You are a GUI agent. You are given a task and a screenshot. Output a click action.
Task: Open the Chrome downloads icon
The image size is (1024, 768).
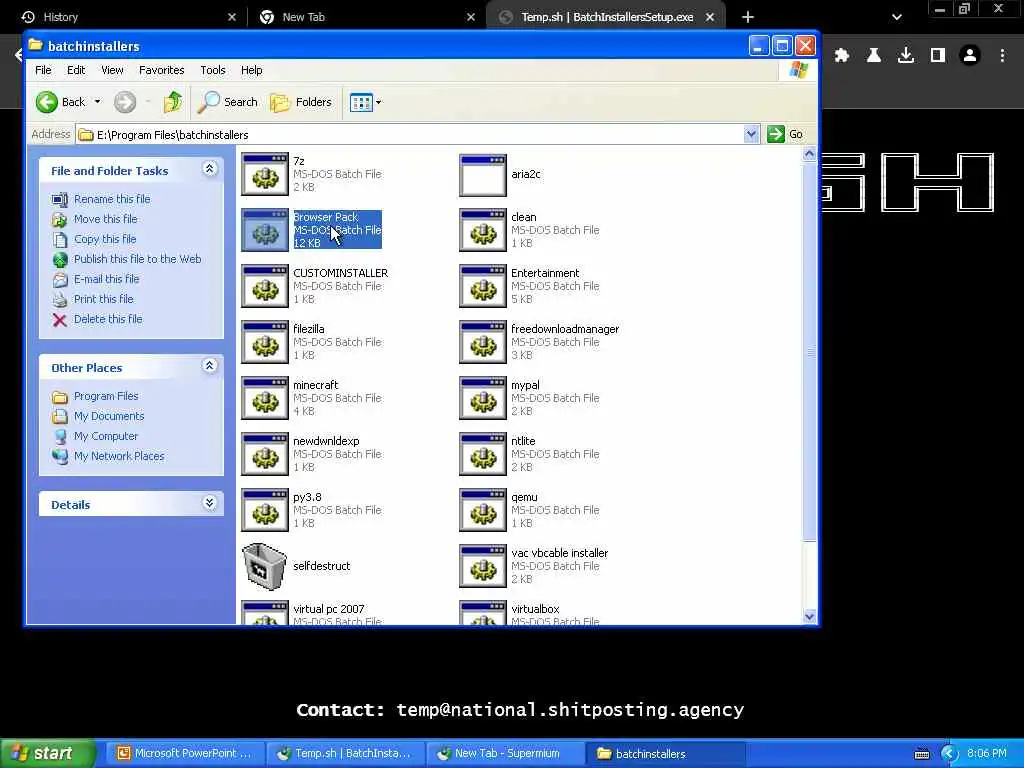point(906,56)
